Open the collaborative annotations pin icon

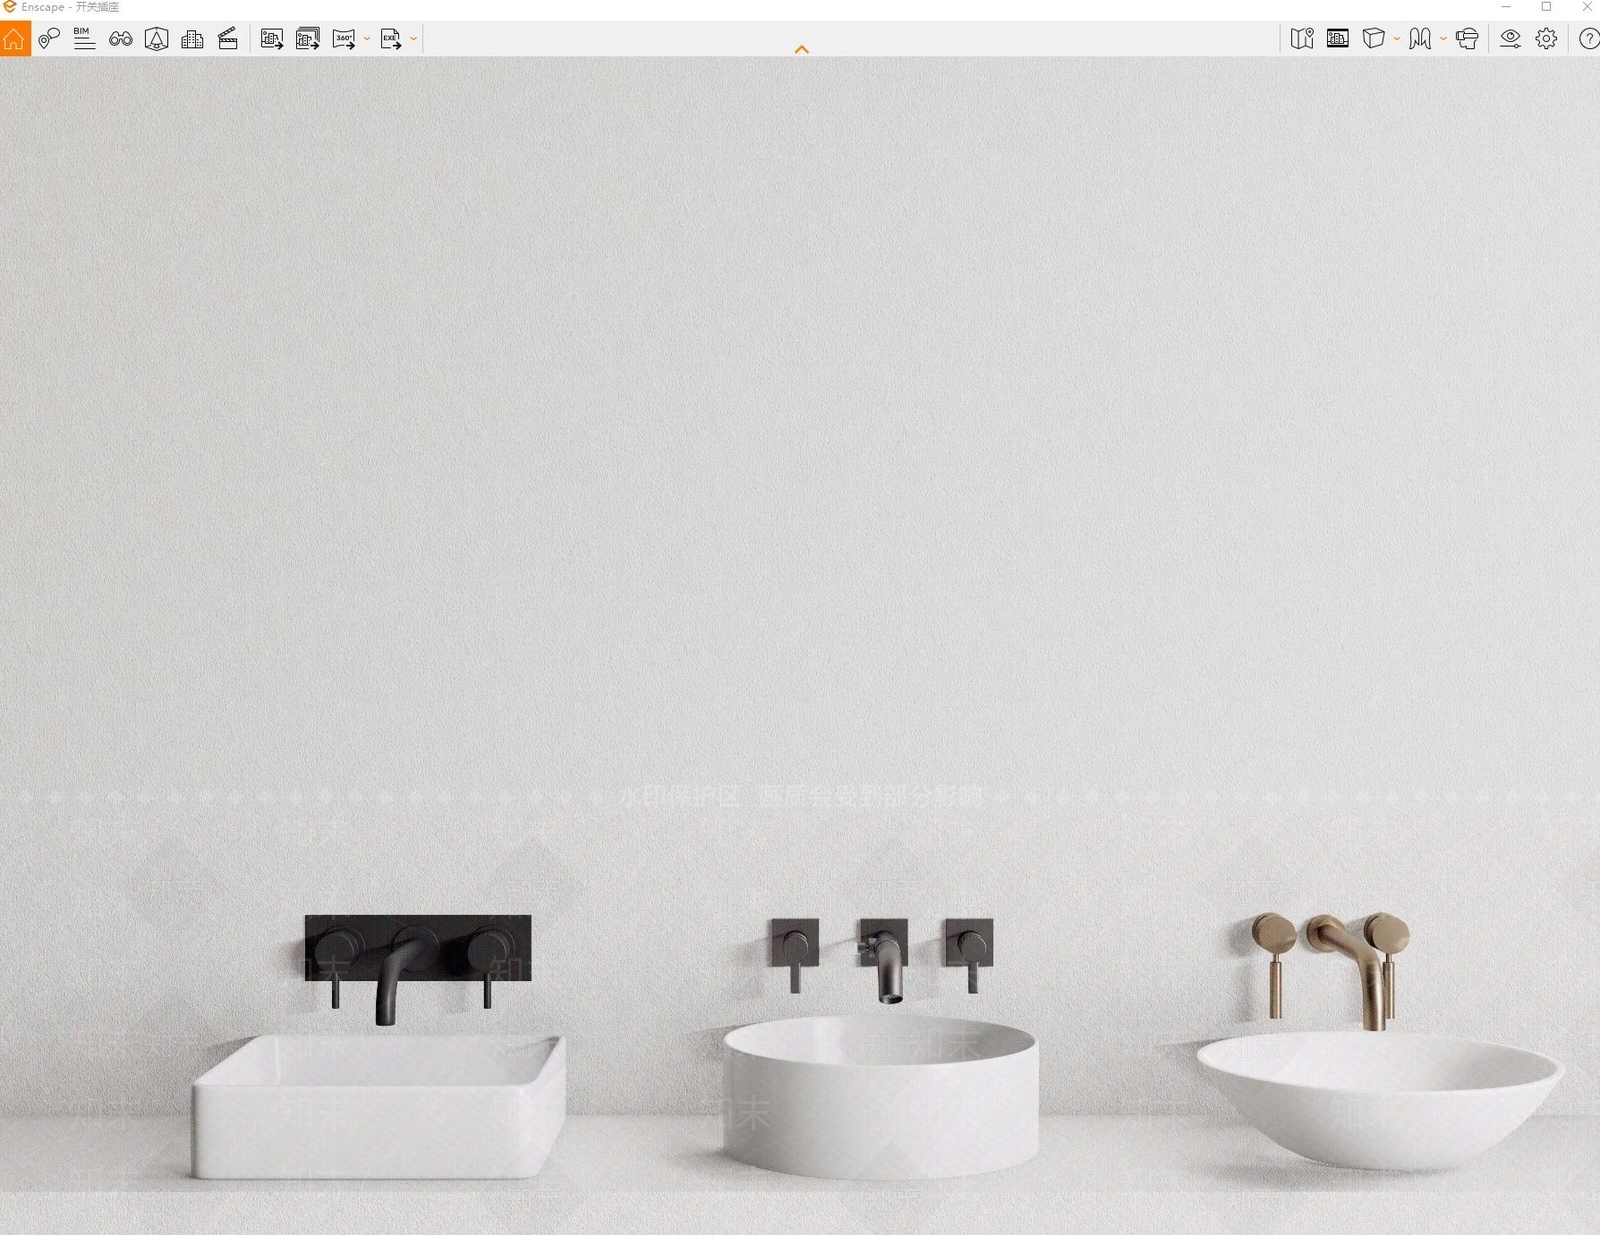[x=49, y=39]
